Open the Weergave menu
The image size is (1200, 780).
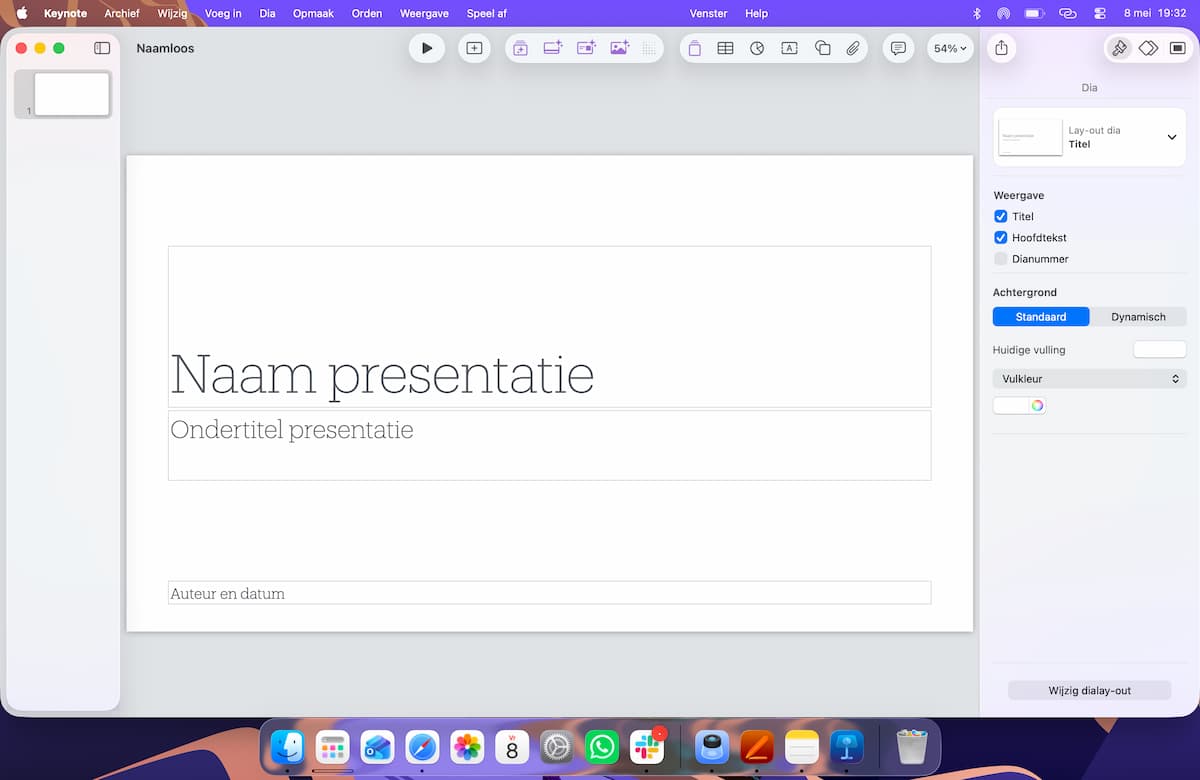424,13
